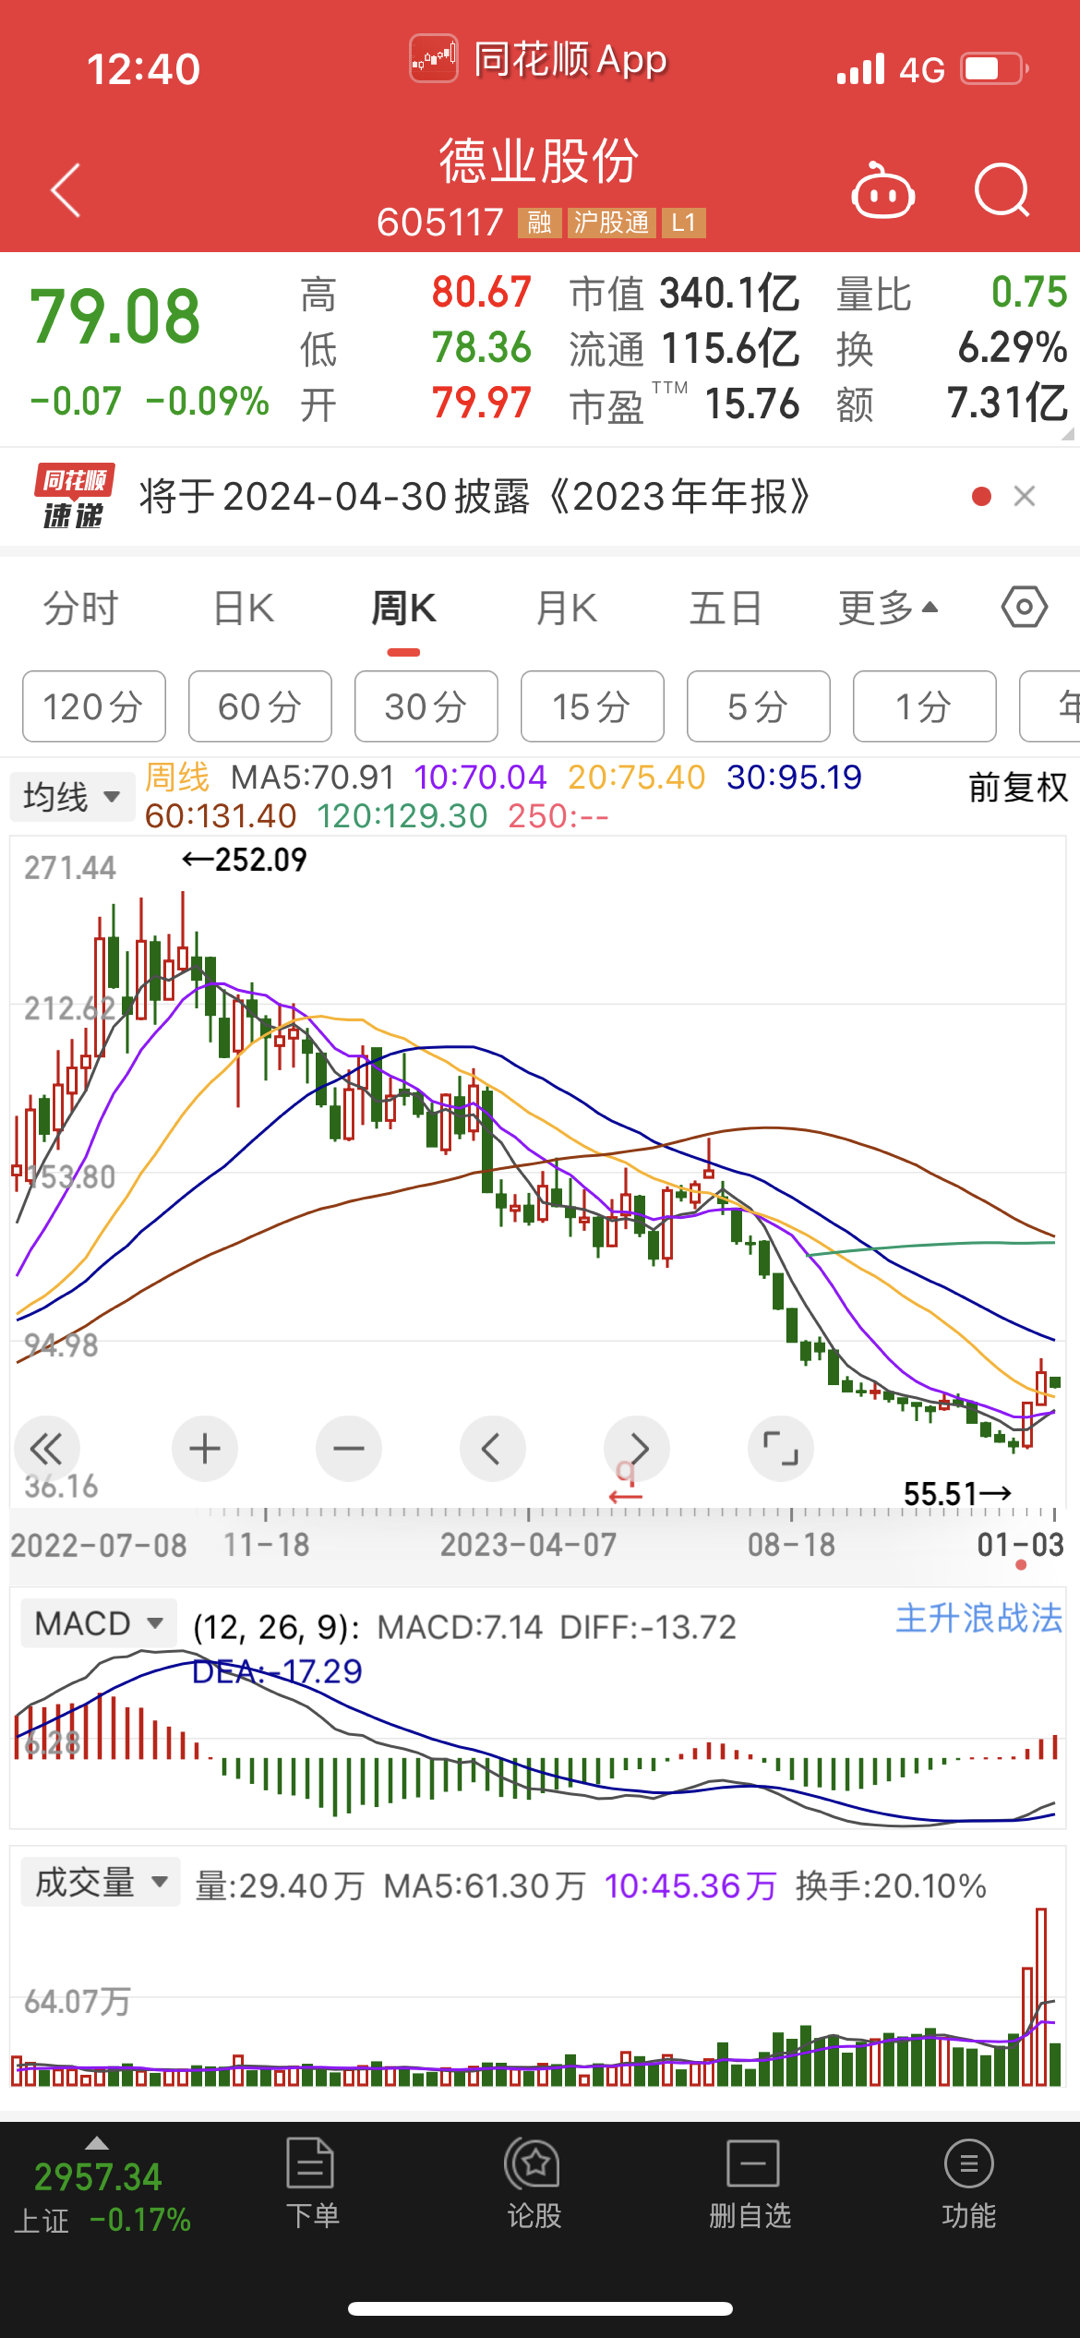Viewport: 1080px width, 2338px height.
Task: Expand quote details corner triangle
Action: [1067, 433]
